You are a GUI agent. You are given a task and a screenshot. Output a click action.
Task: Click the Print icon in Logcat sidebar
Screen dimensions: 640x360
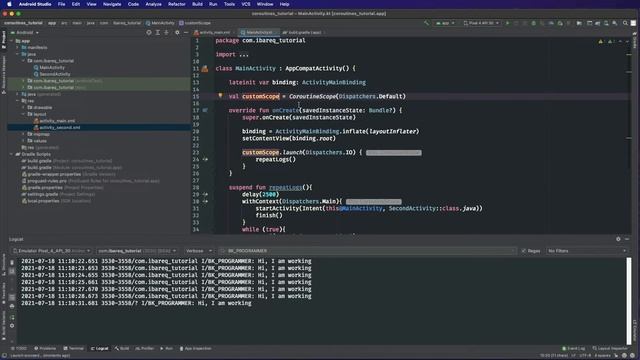tap(12, 306)
